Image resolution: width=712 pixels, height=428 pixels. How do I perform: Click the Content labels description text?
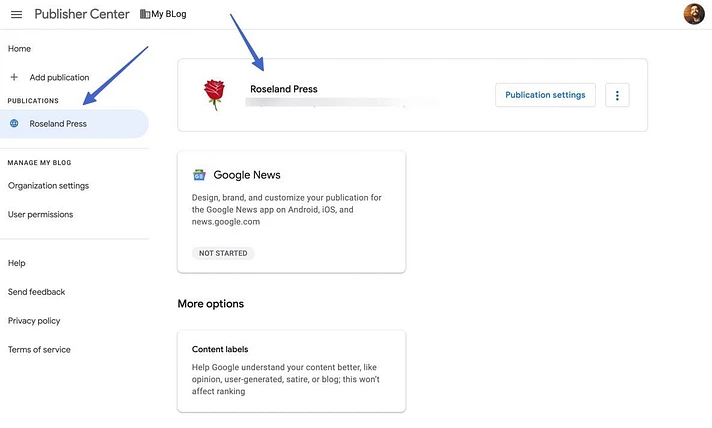[286, 379]
